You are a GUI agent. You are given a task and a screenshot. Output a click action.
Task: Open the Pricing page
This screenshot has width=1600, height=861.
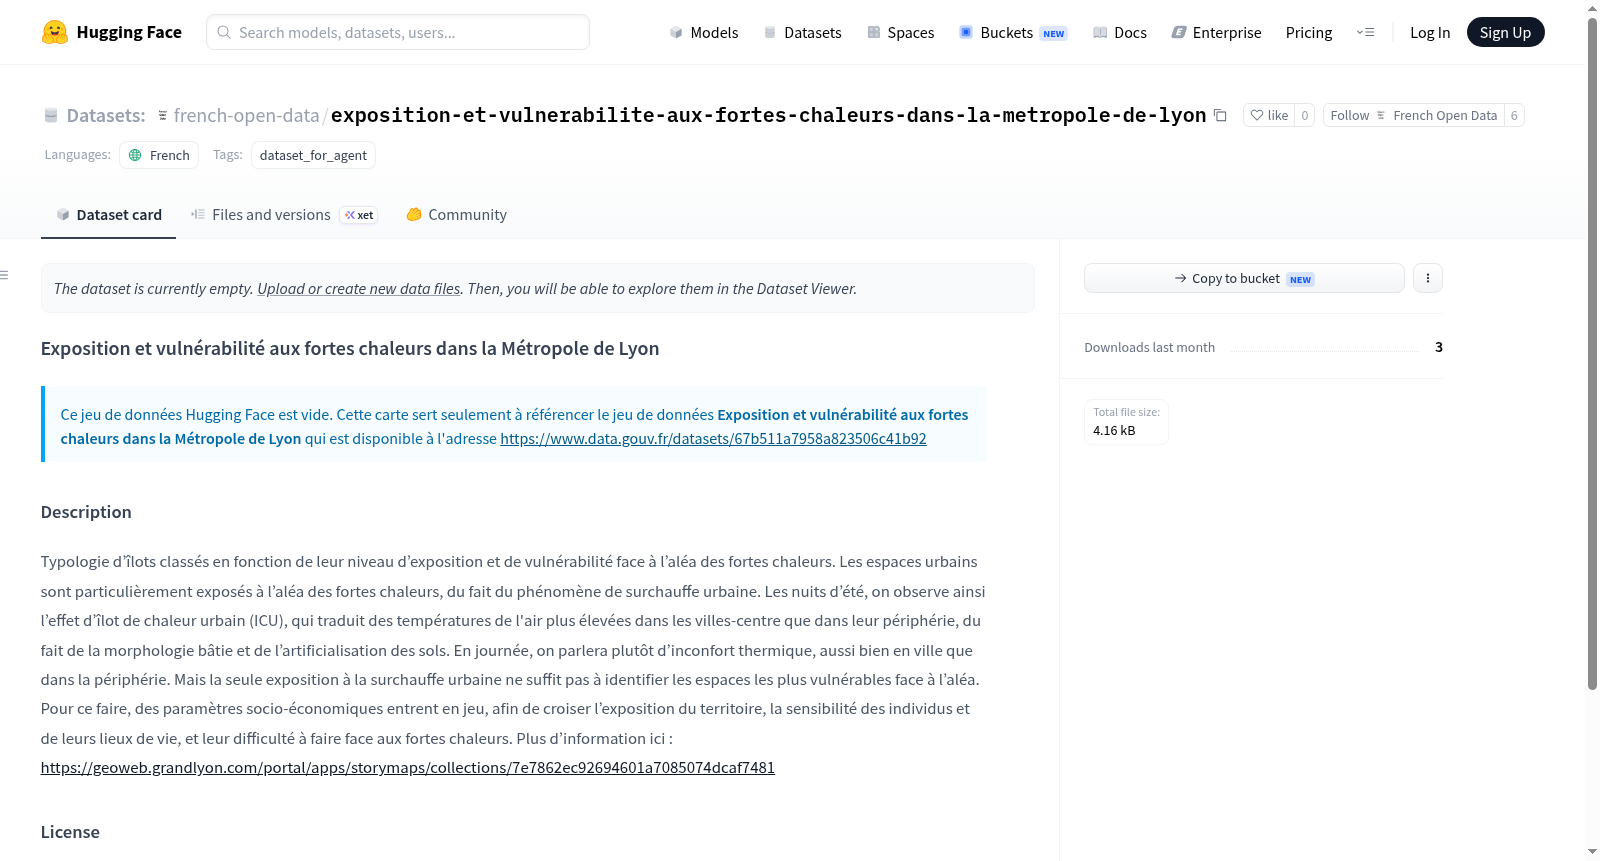[x=1309, y=32]
